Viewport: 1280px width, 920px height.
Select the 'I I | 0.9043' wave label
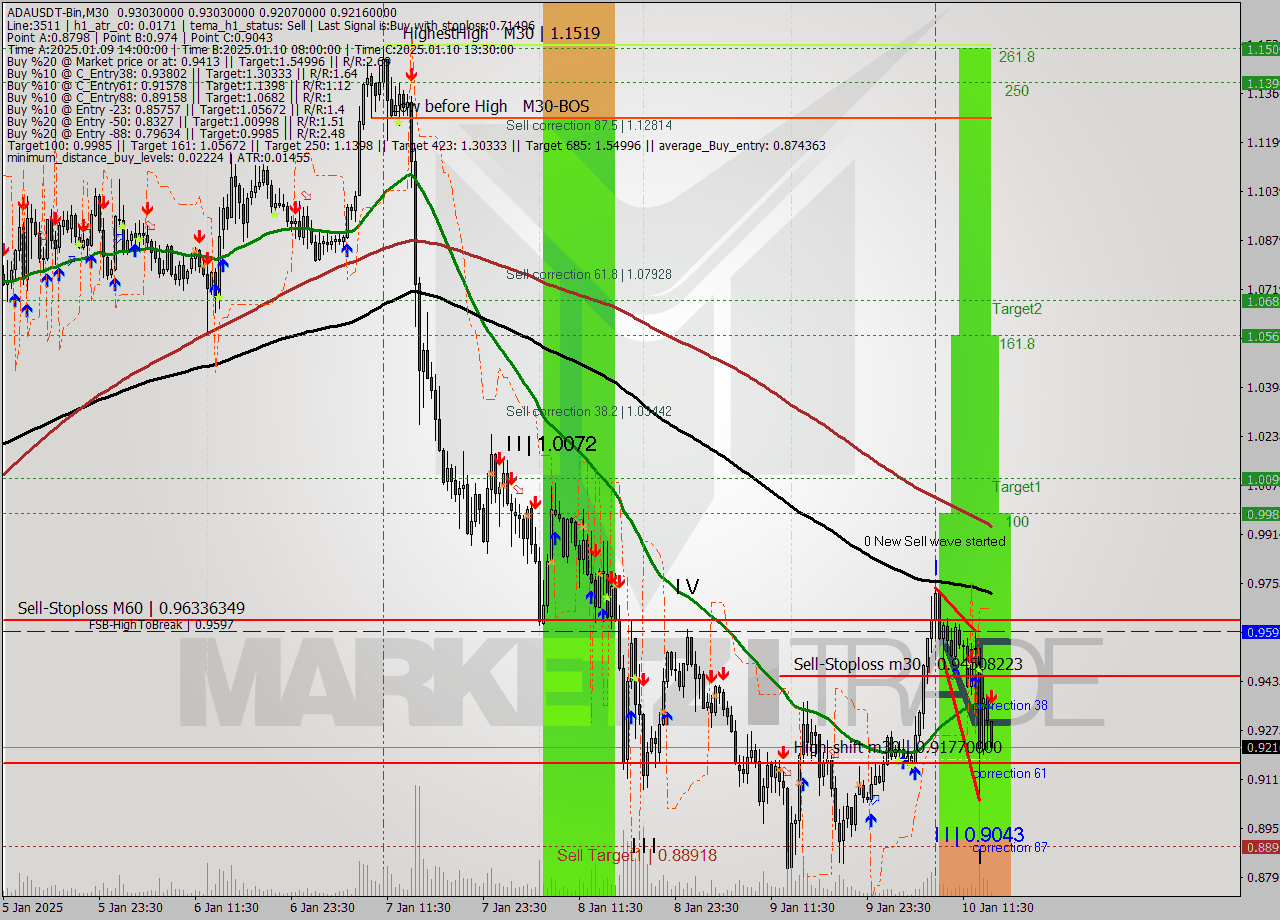[x=980, y=834]
